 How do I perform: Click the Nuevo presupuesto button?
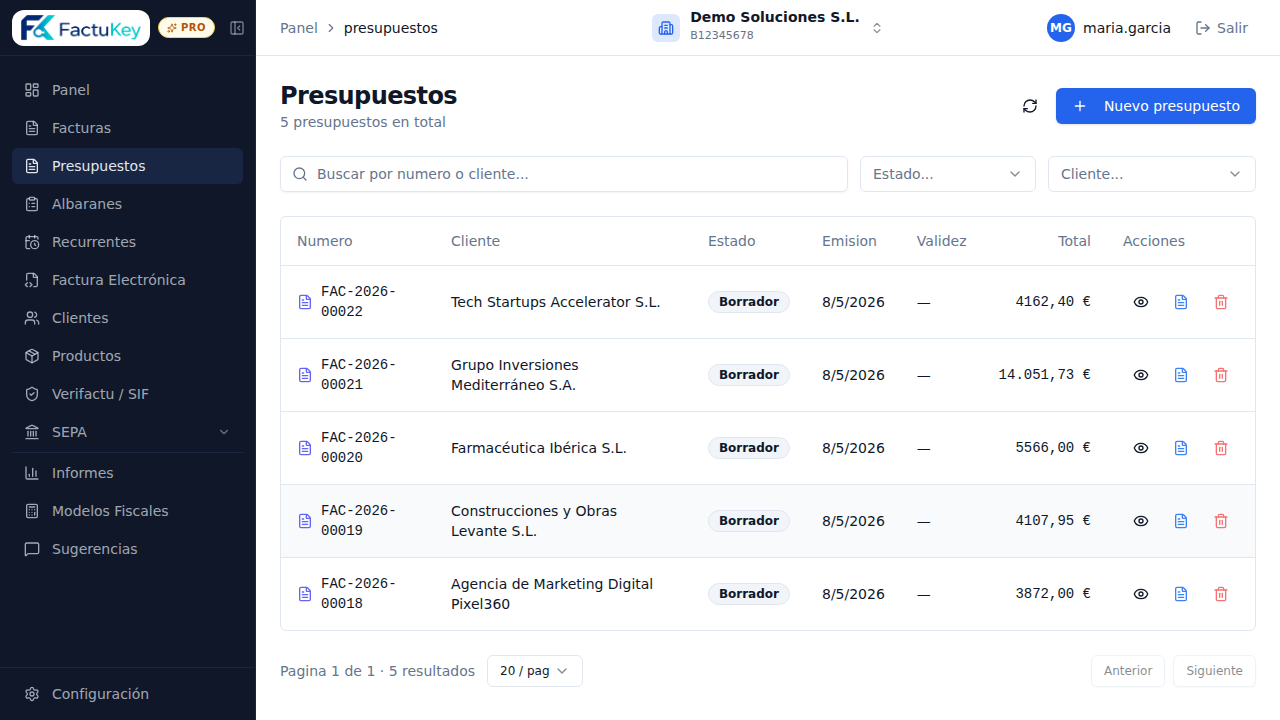tap(1156, 106)
